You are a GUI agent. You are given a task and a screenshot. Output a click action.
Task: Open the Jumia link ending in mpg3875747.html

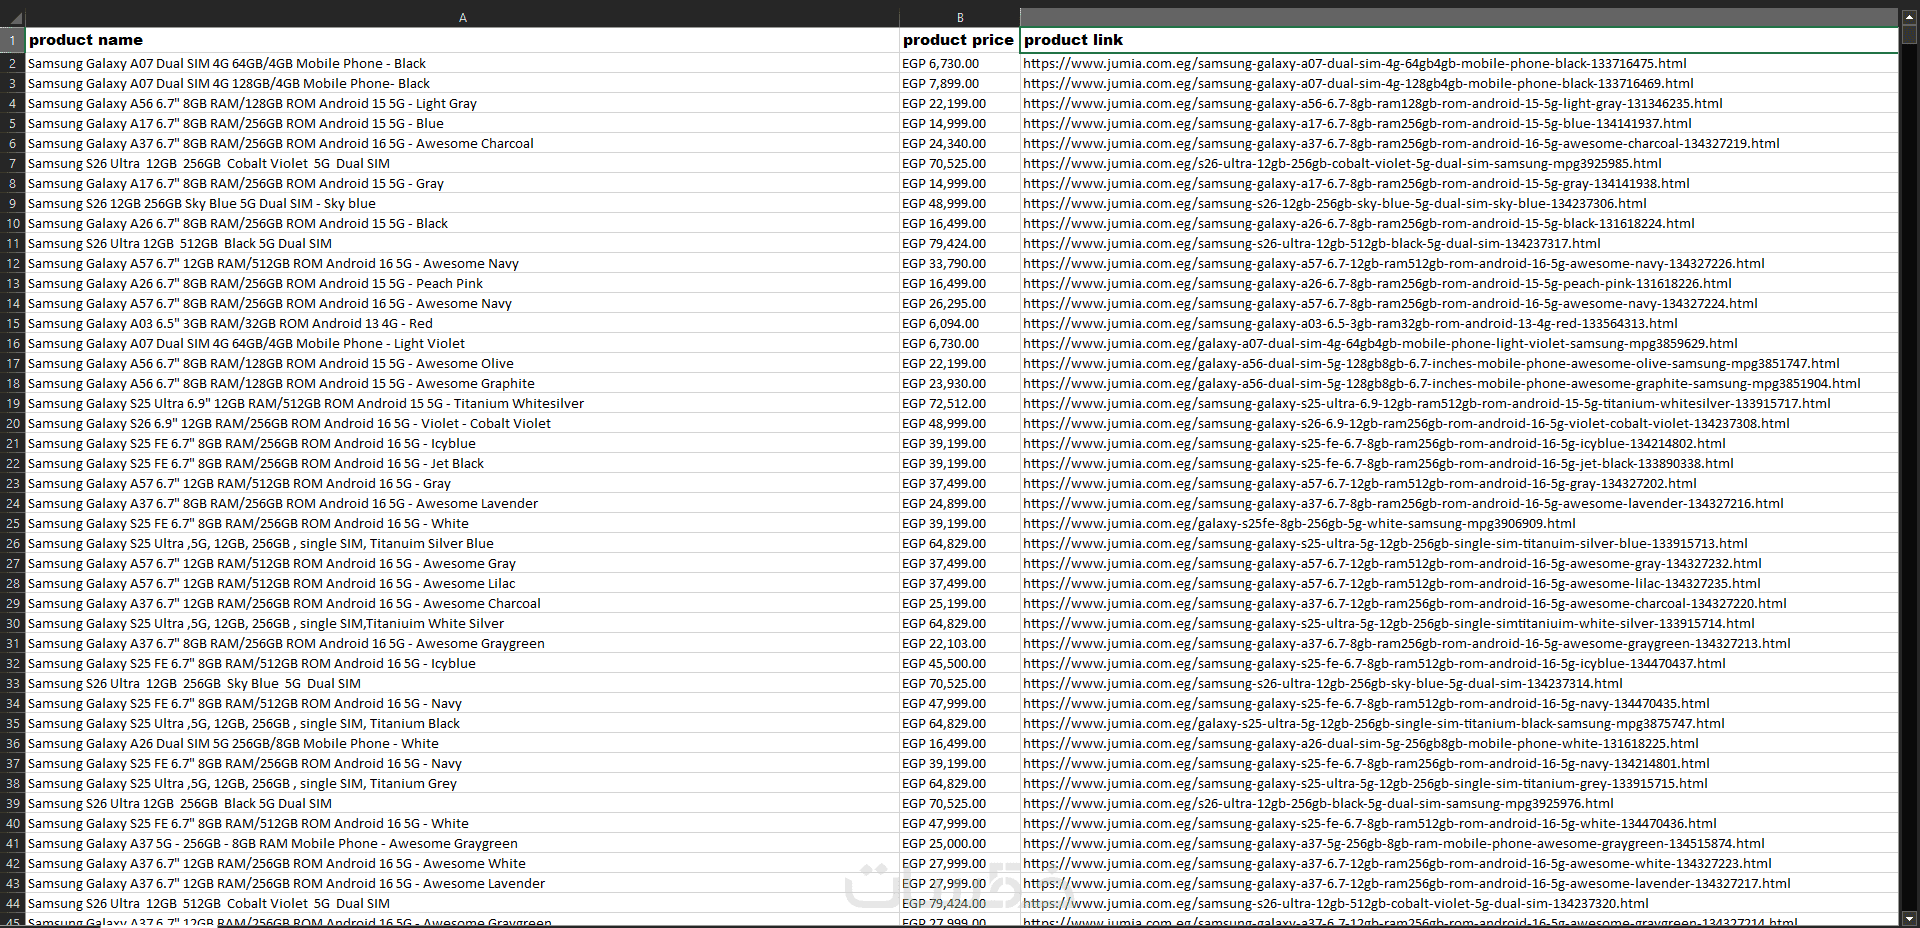pos(1374,723)
